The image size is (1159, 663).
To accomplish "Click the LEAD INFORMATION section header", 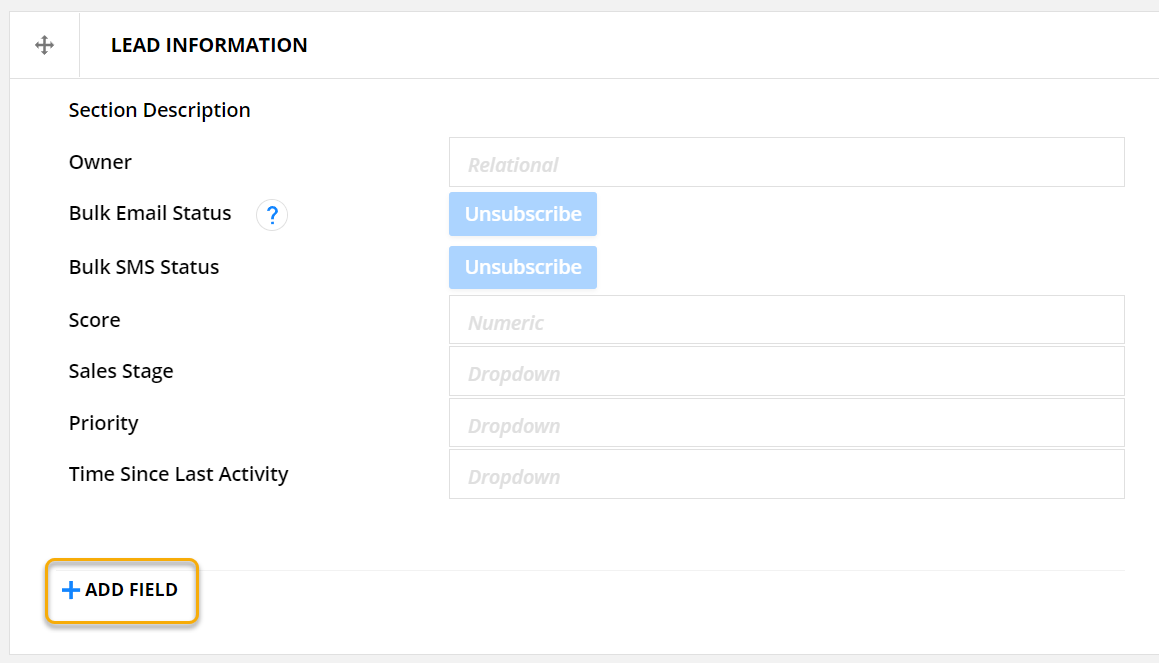I will point(209,45).
